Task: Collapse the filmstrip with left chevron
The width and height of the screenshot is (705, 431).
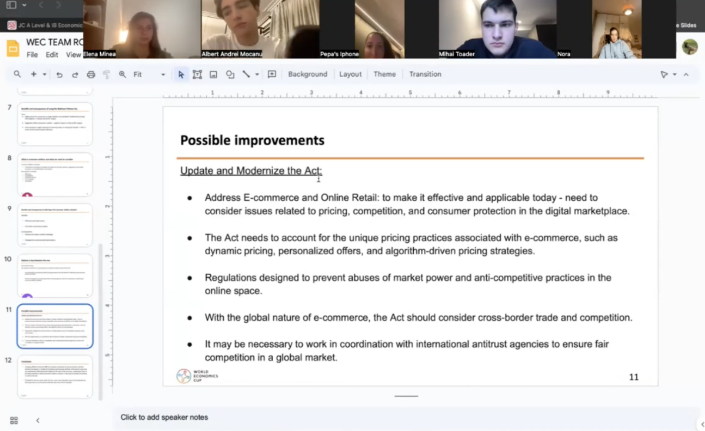Action: point(37,420)
